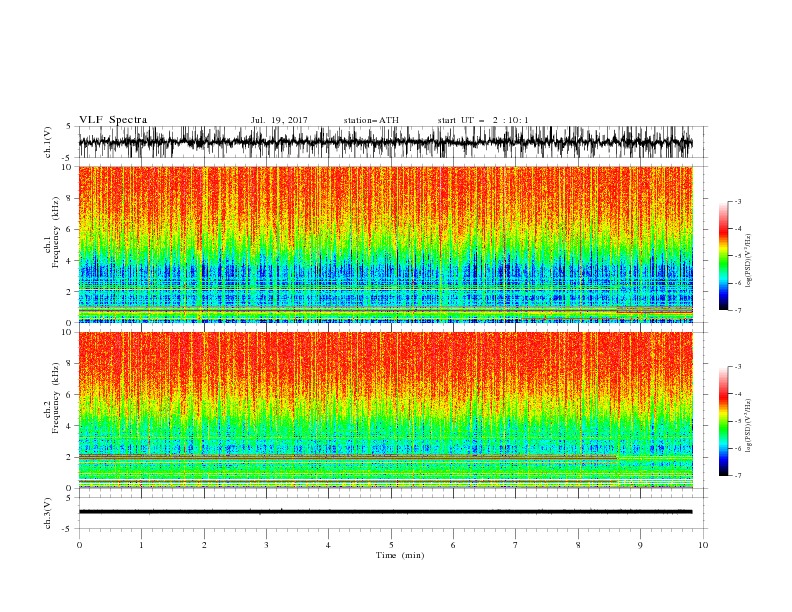Click the "station=ATH" header label
Viewport: 792px width, 612px height.
coord(371,120)
